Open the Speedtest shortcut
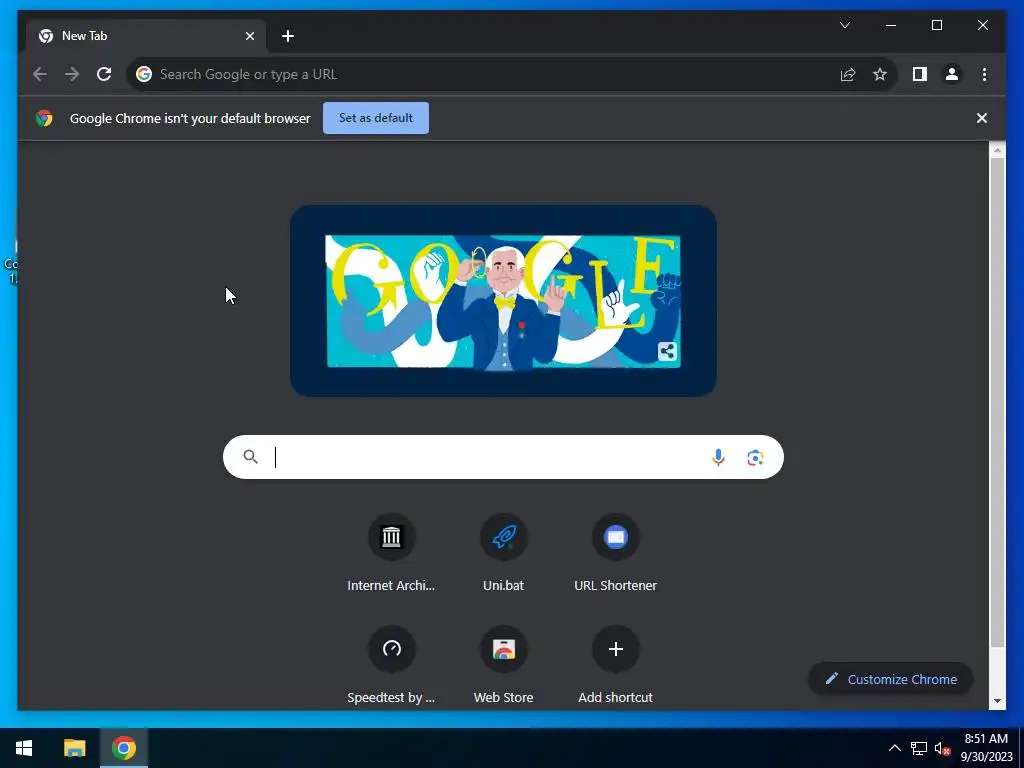Screen dimensions: 1024x768 (391, 665)
